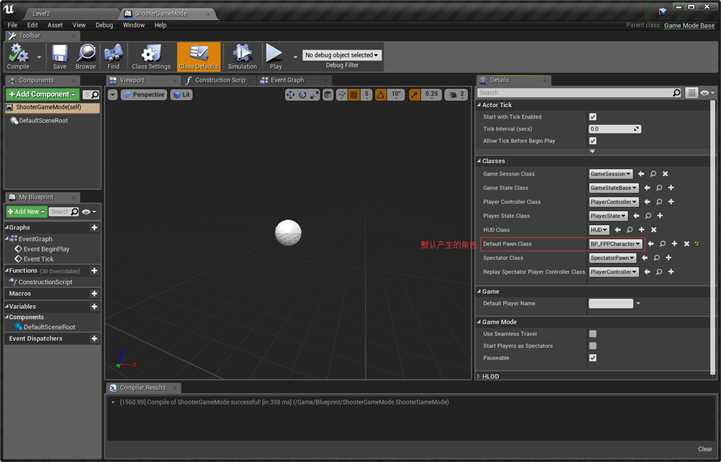Click the Details search field
The height and width of the screenshot is (462, 721).
(x=579, y=93)
